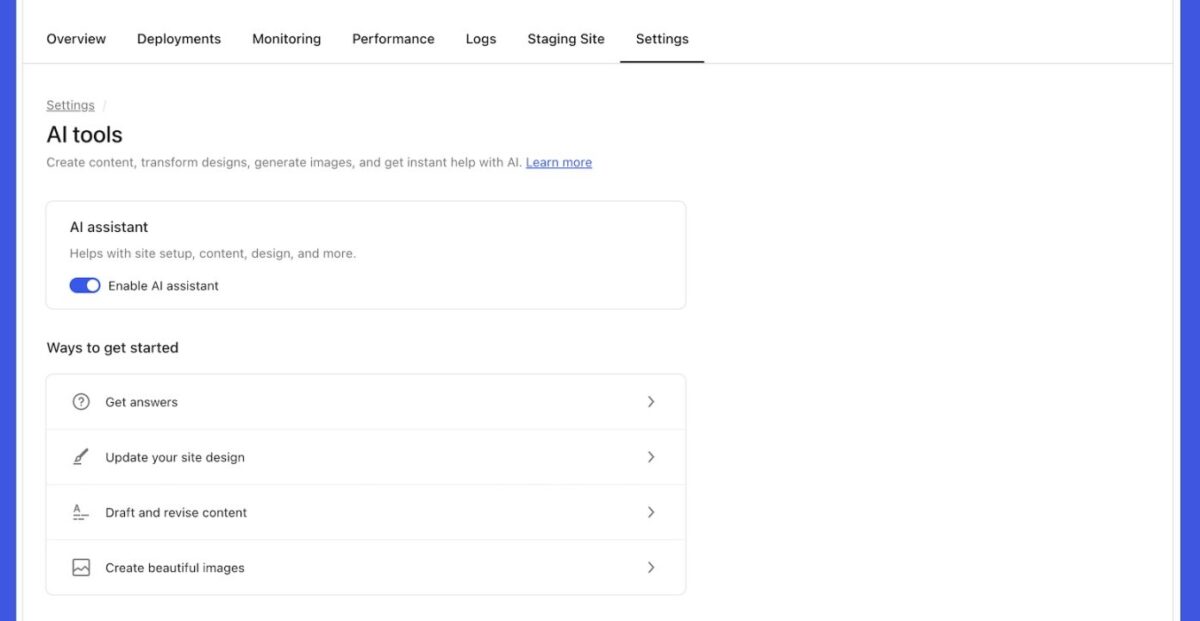This screenshot has height=621, width=1200.
Task: Click the arrow beside Create beautiful images
Action: click(x=651, y=567)
